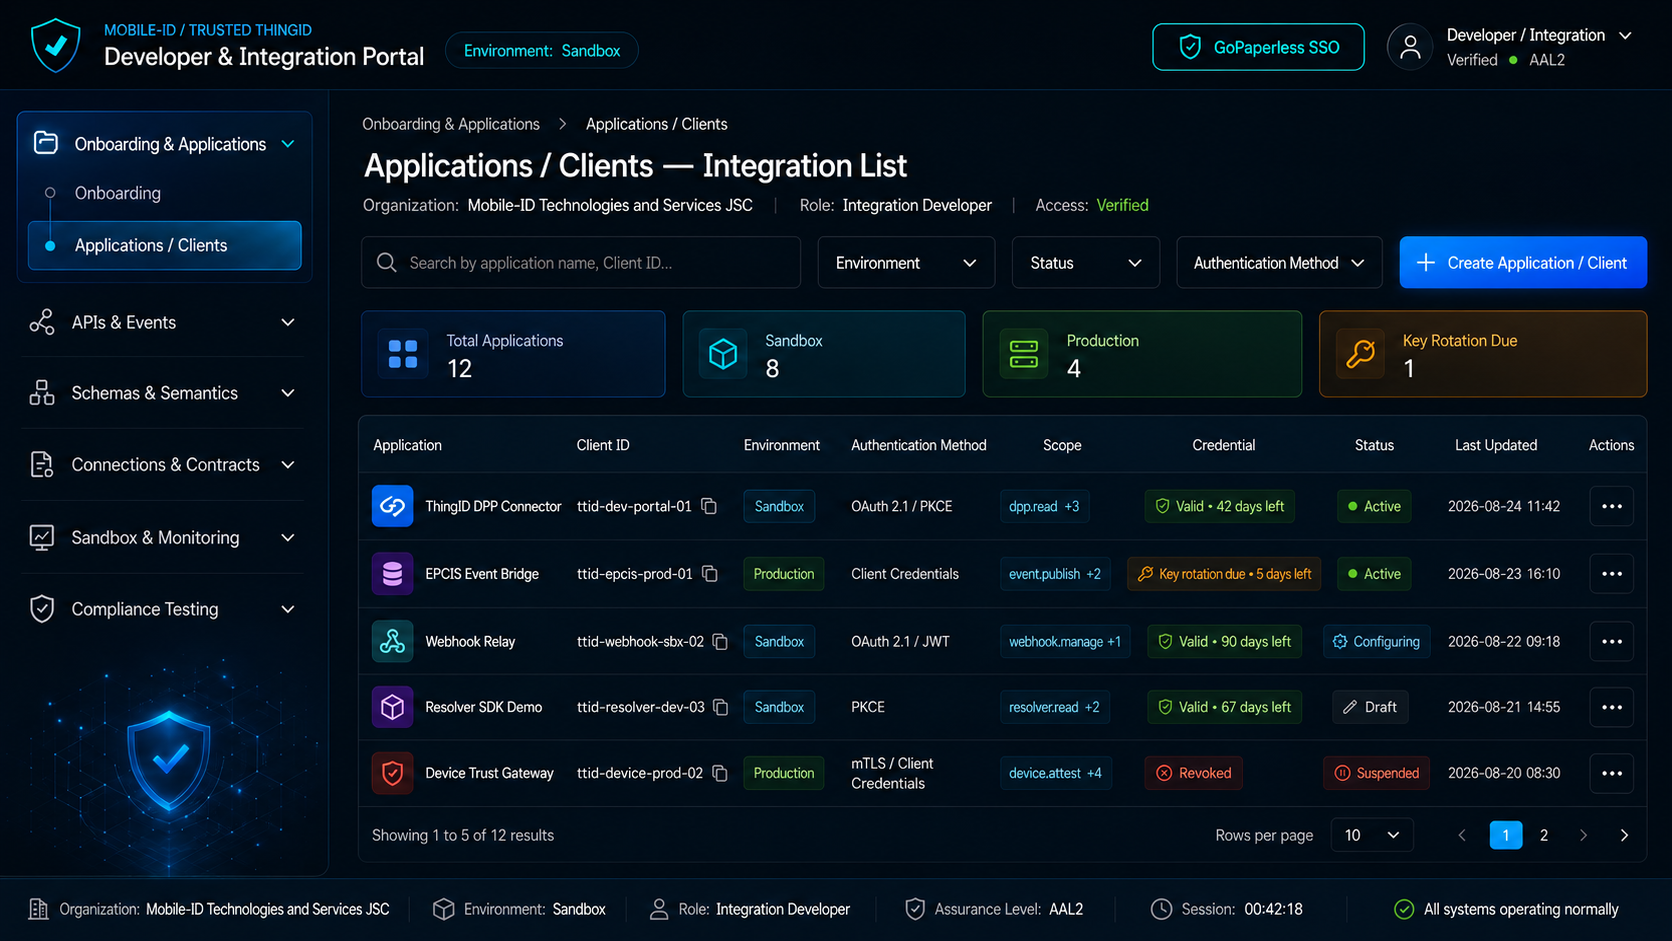Click the portal shield logo
The width and height of the screenshot is (1672, 941).
click(56, 45)
